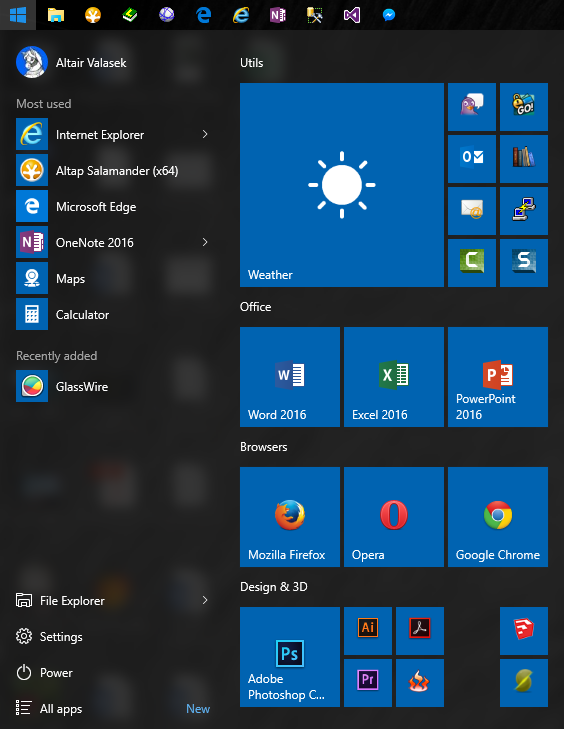Open the Outlook tile in Utils
Image resolution: width=564 pixels, height=729 pixels.
point(471,159)
